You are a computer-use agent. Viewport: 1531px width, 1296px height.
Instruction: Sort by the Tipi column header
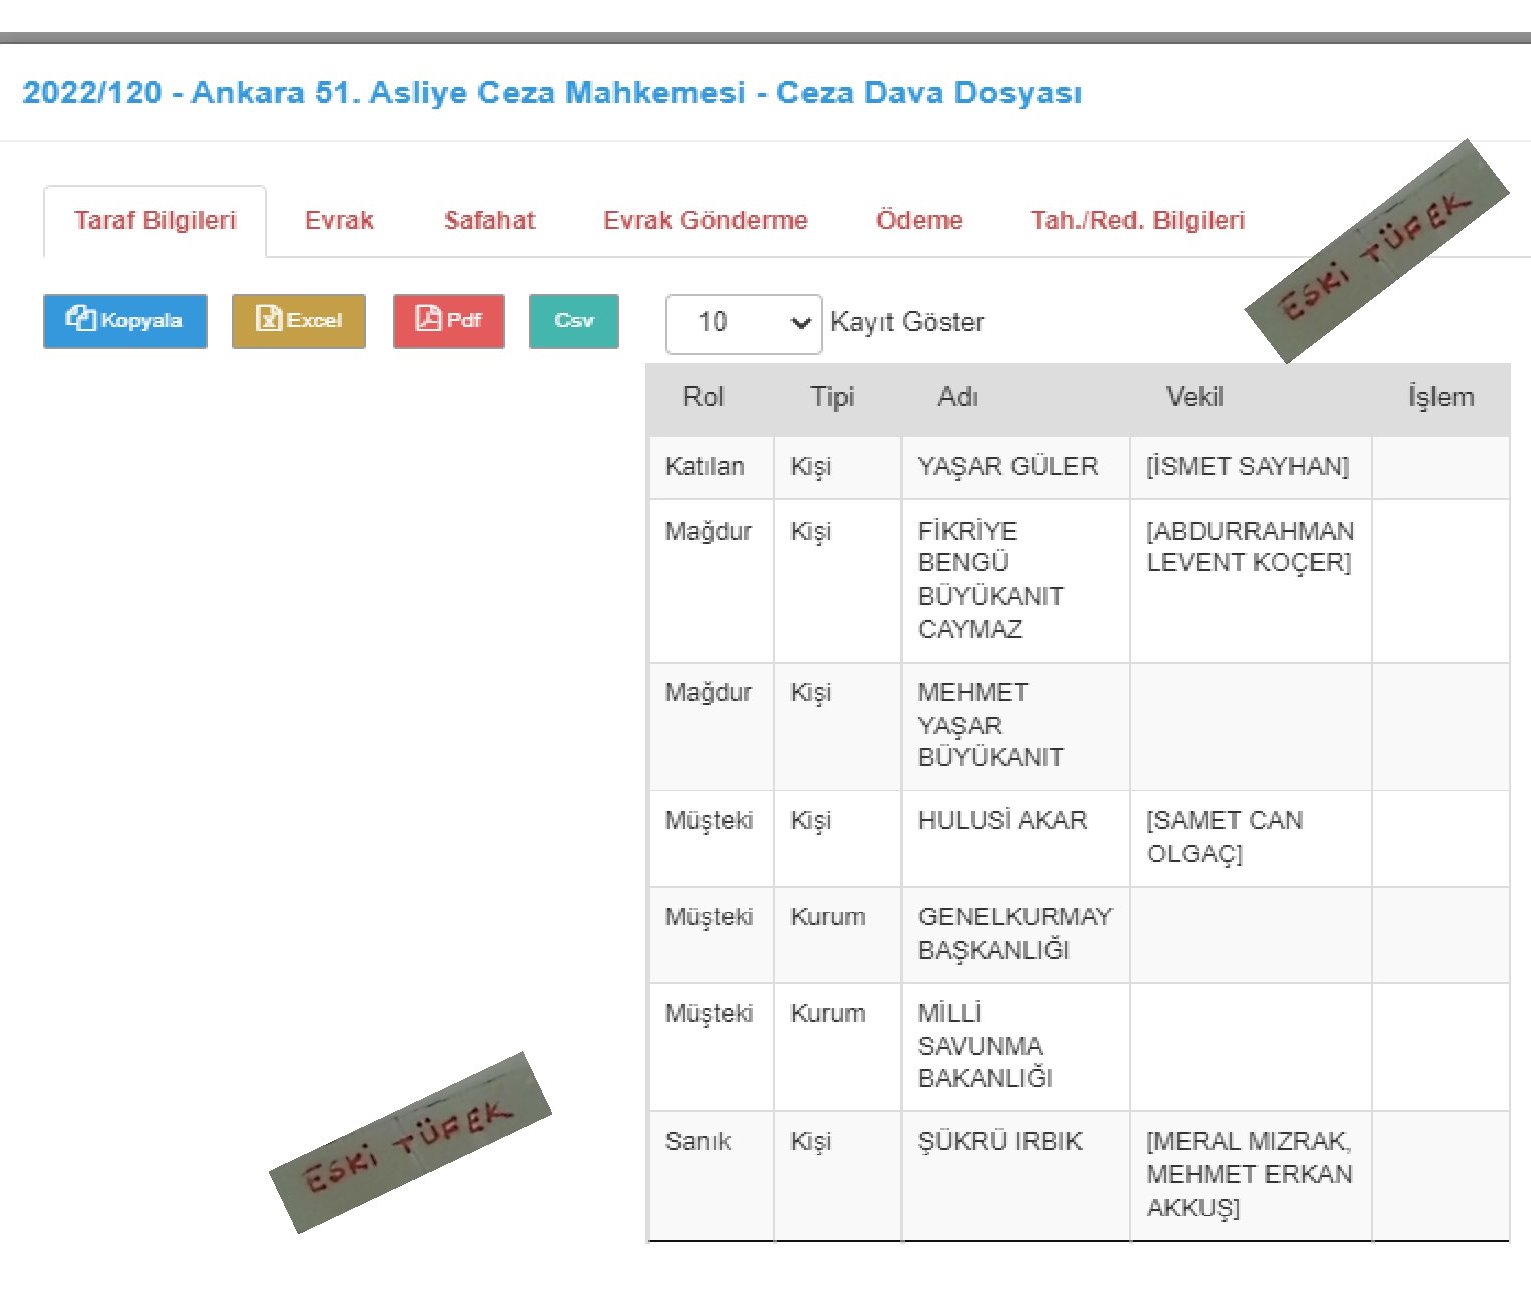pos(832,397)
